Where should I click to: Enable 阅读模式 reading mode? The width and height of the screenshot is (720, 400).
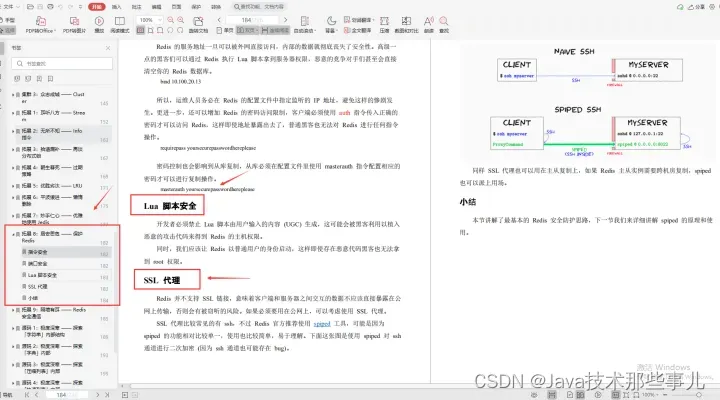pyautogui.click(x=120, y=25)
